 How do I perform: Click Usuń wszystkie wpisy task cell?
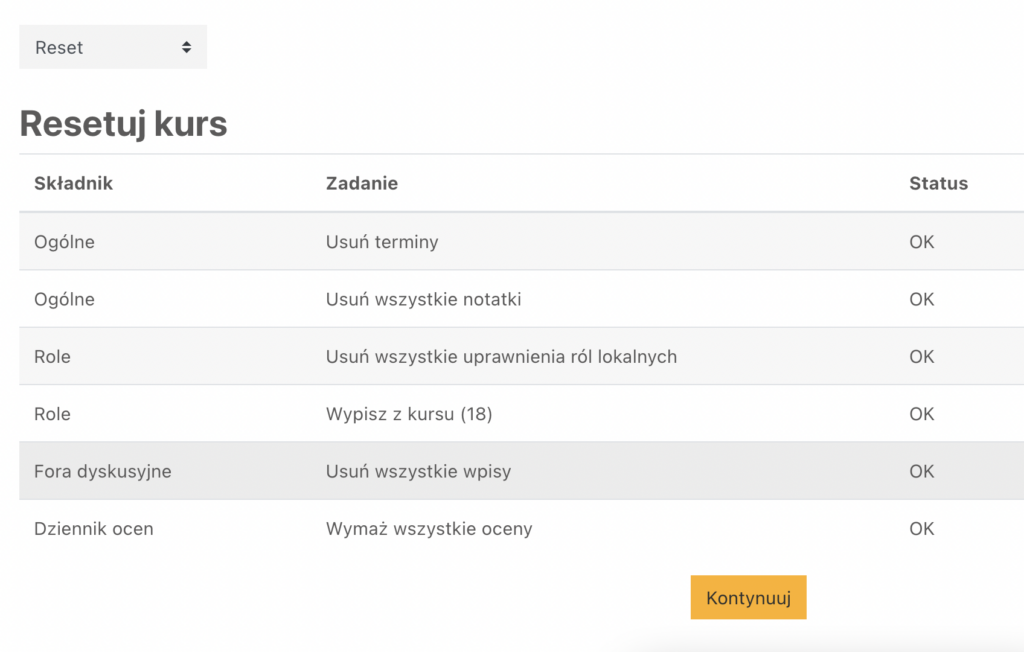tap(418, 472)
